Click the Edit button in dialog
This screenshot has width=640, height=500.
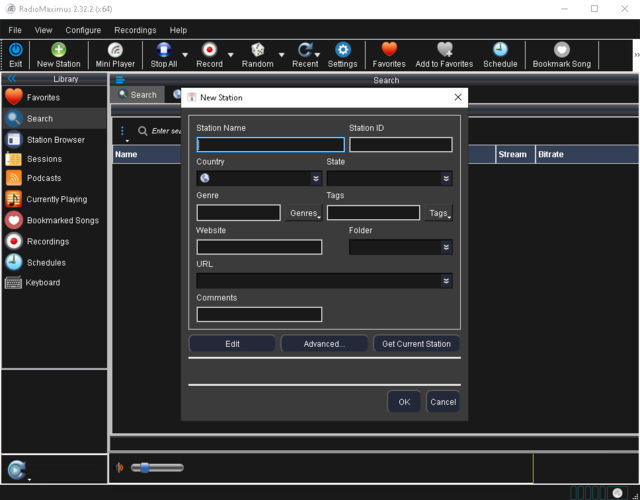coord(232,344)
